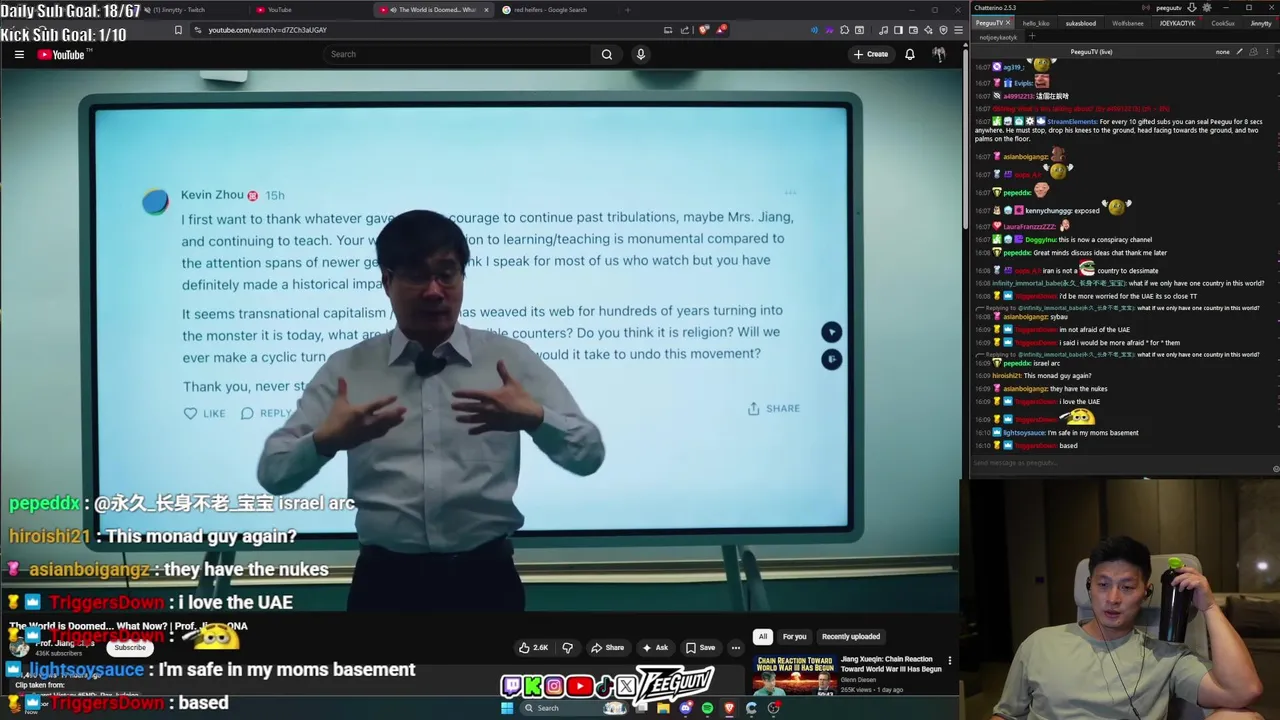This screenshot has height=720, width=1280.
Task: Like the video with thumbs up
Action: coord(533,647)
